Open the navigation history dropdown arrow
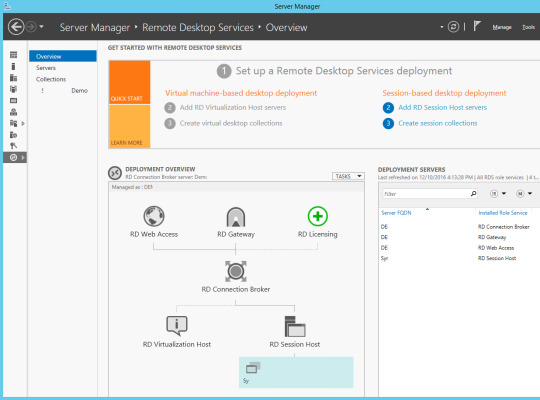The height and width of the screenshot is (400, 540). click(42, 27)
